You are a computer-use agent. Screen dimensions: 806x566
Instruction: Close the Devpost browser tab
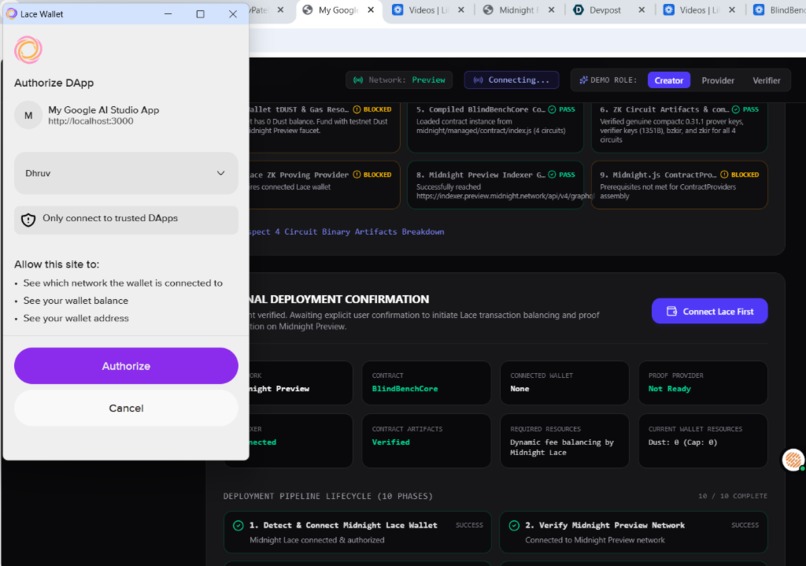[x=642, y=10]
